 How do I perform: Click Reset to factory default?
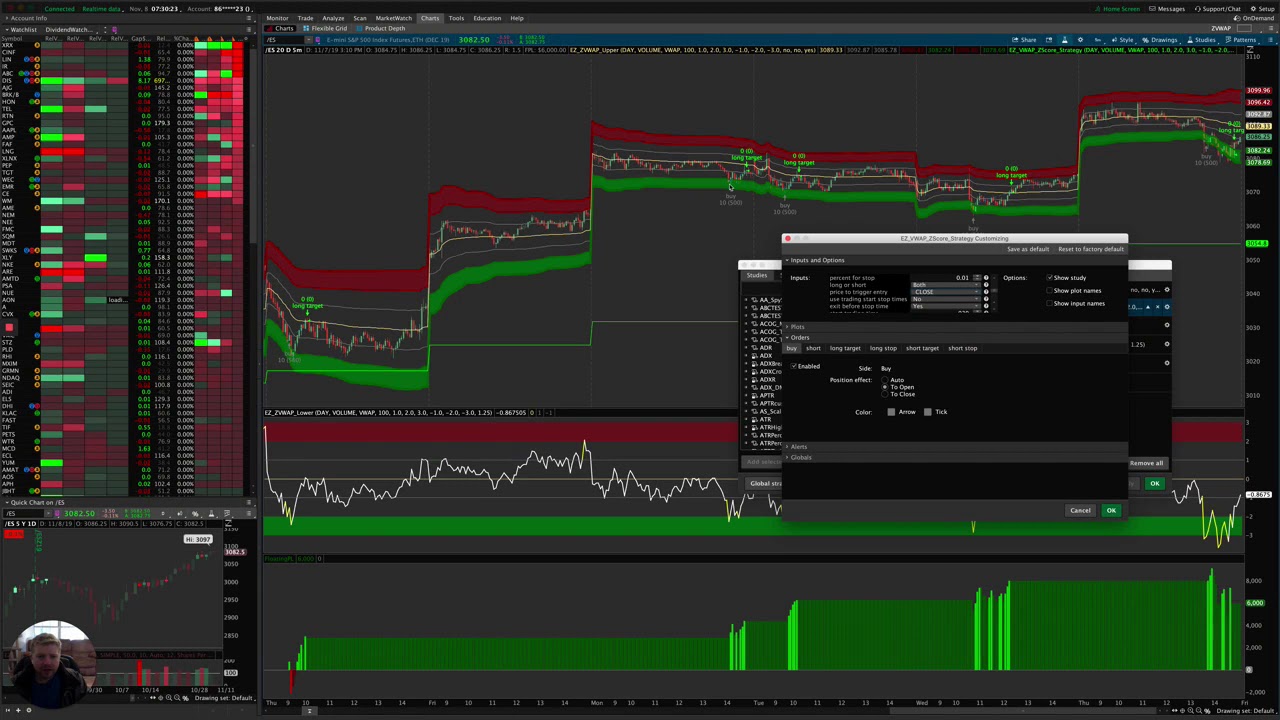pos(1091,249)
